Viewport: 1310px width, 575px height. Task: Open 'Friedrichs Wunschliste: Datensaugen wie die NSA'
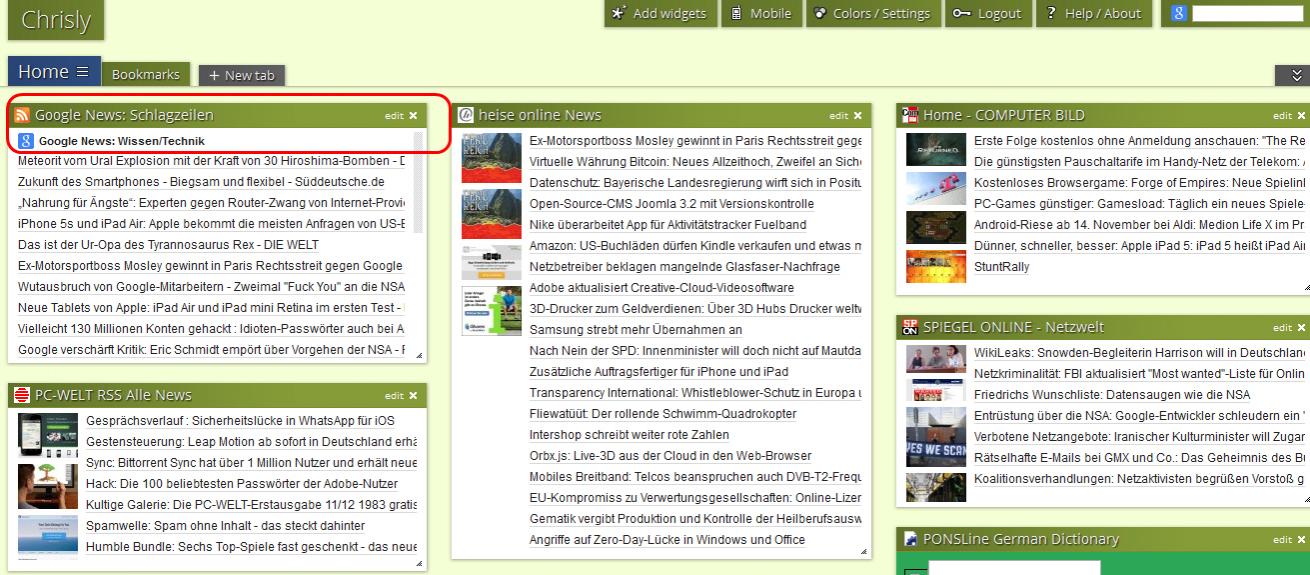pyautogui.click(x=1112, y=394)
